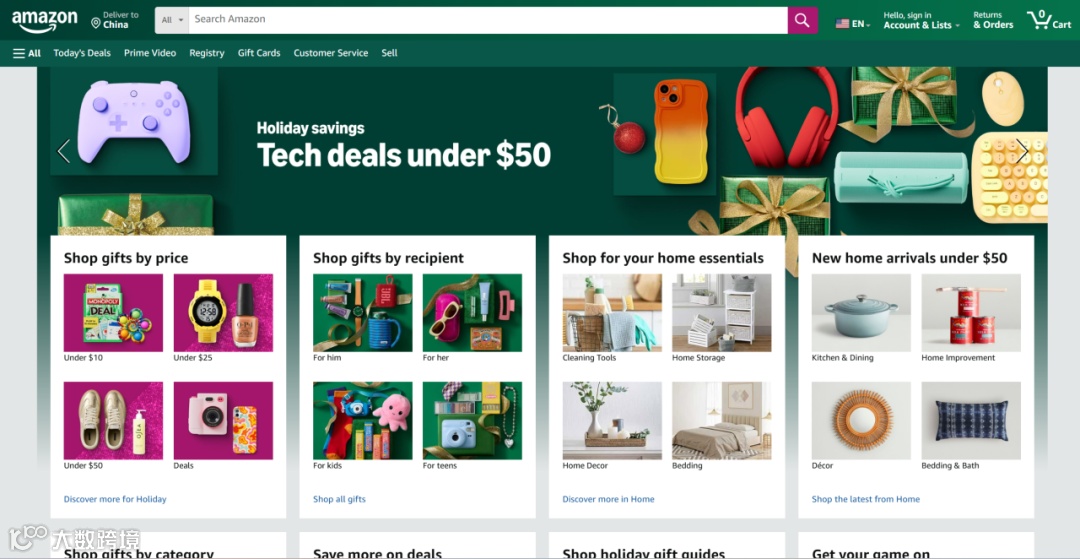Open the Kitchen & Dining pot thumbnail
This screenshot has width=1080, height=559.
point(861,313)
